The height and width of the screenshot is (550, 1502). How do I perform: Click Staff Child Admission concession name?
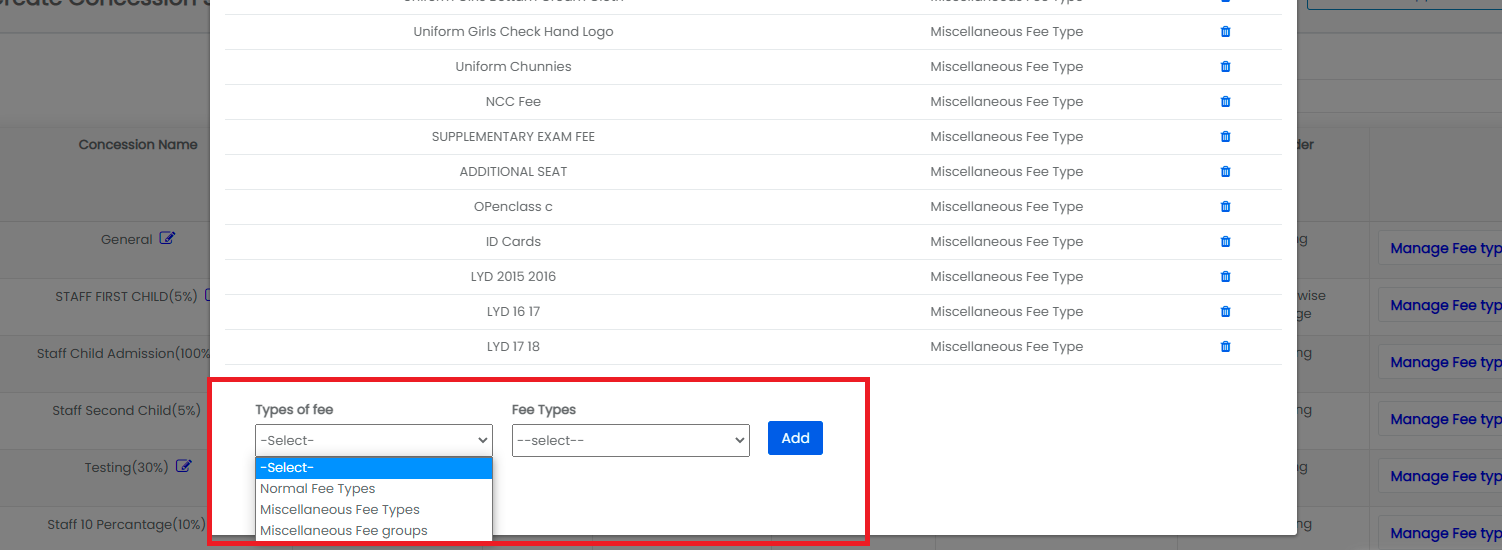click(123, 354)
